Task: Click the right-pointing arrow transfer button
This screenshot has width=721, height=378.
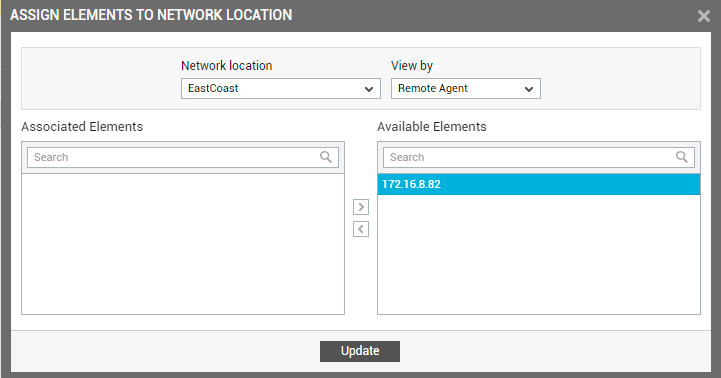Action: point(361,207)
